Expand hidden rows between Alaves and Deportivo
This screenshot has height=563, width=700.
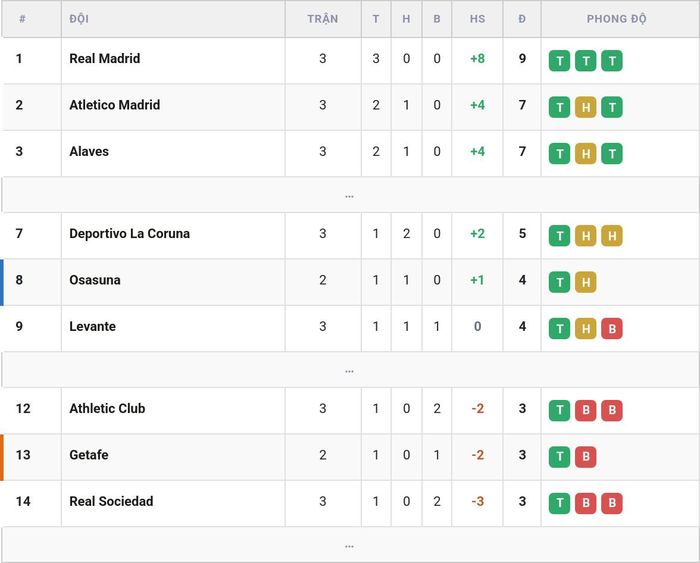point(350,195)
